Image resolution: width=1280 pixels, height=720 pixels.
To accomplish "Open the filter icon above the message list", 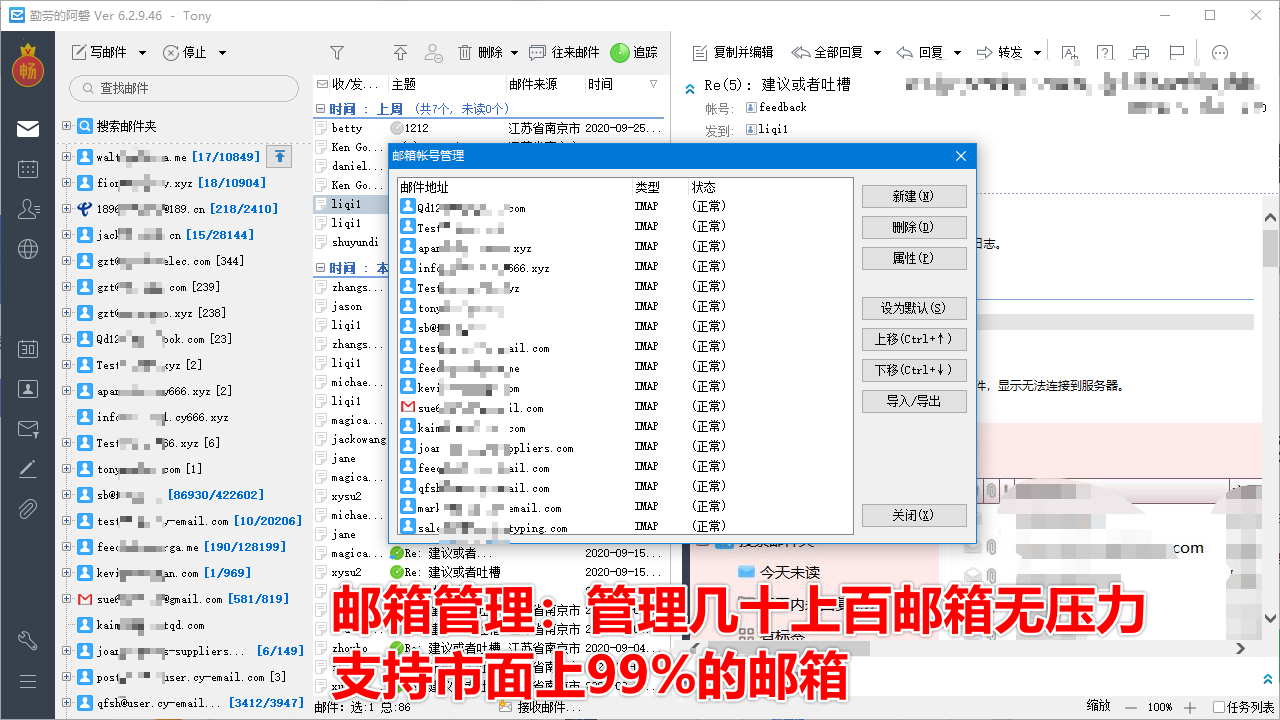I will click(x=336, y=52).
